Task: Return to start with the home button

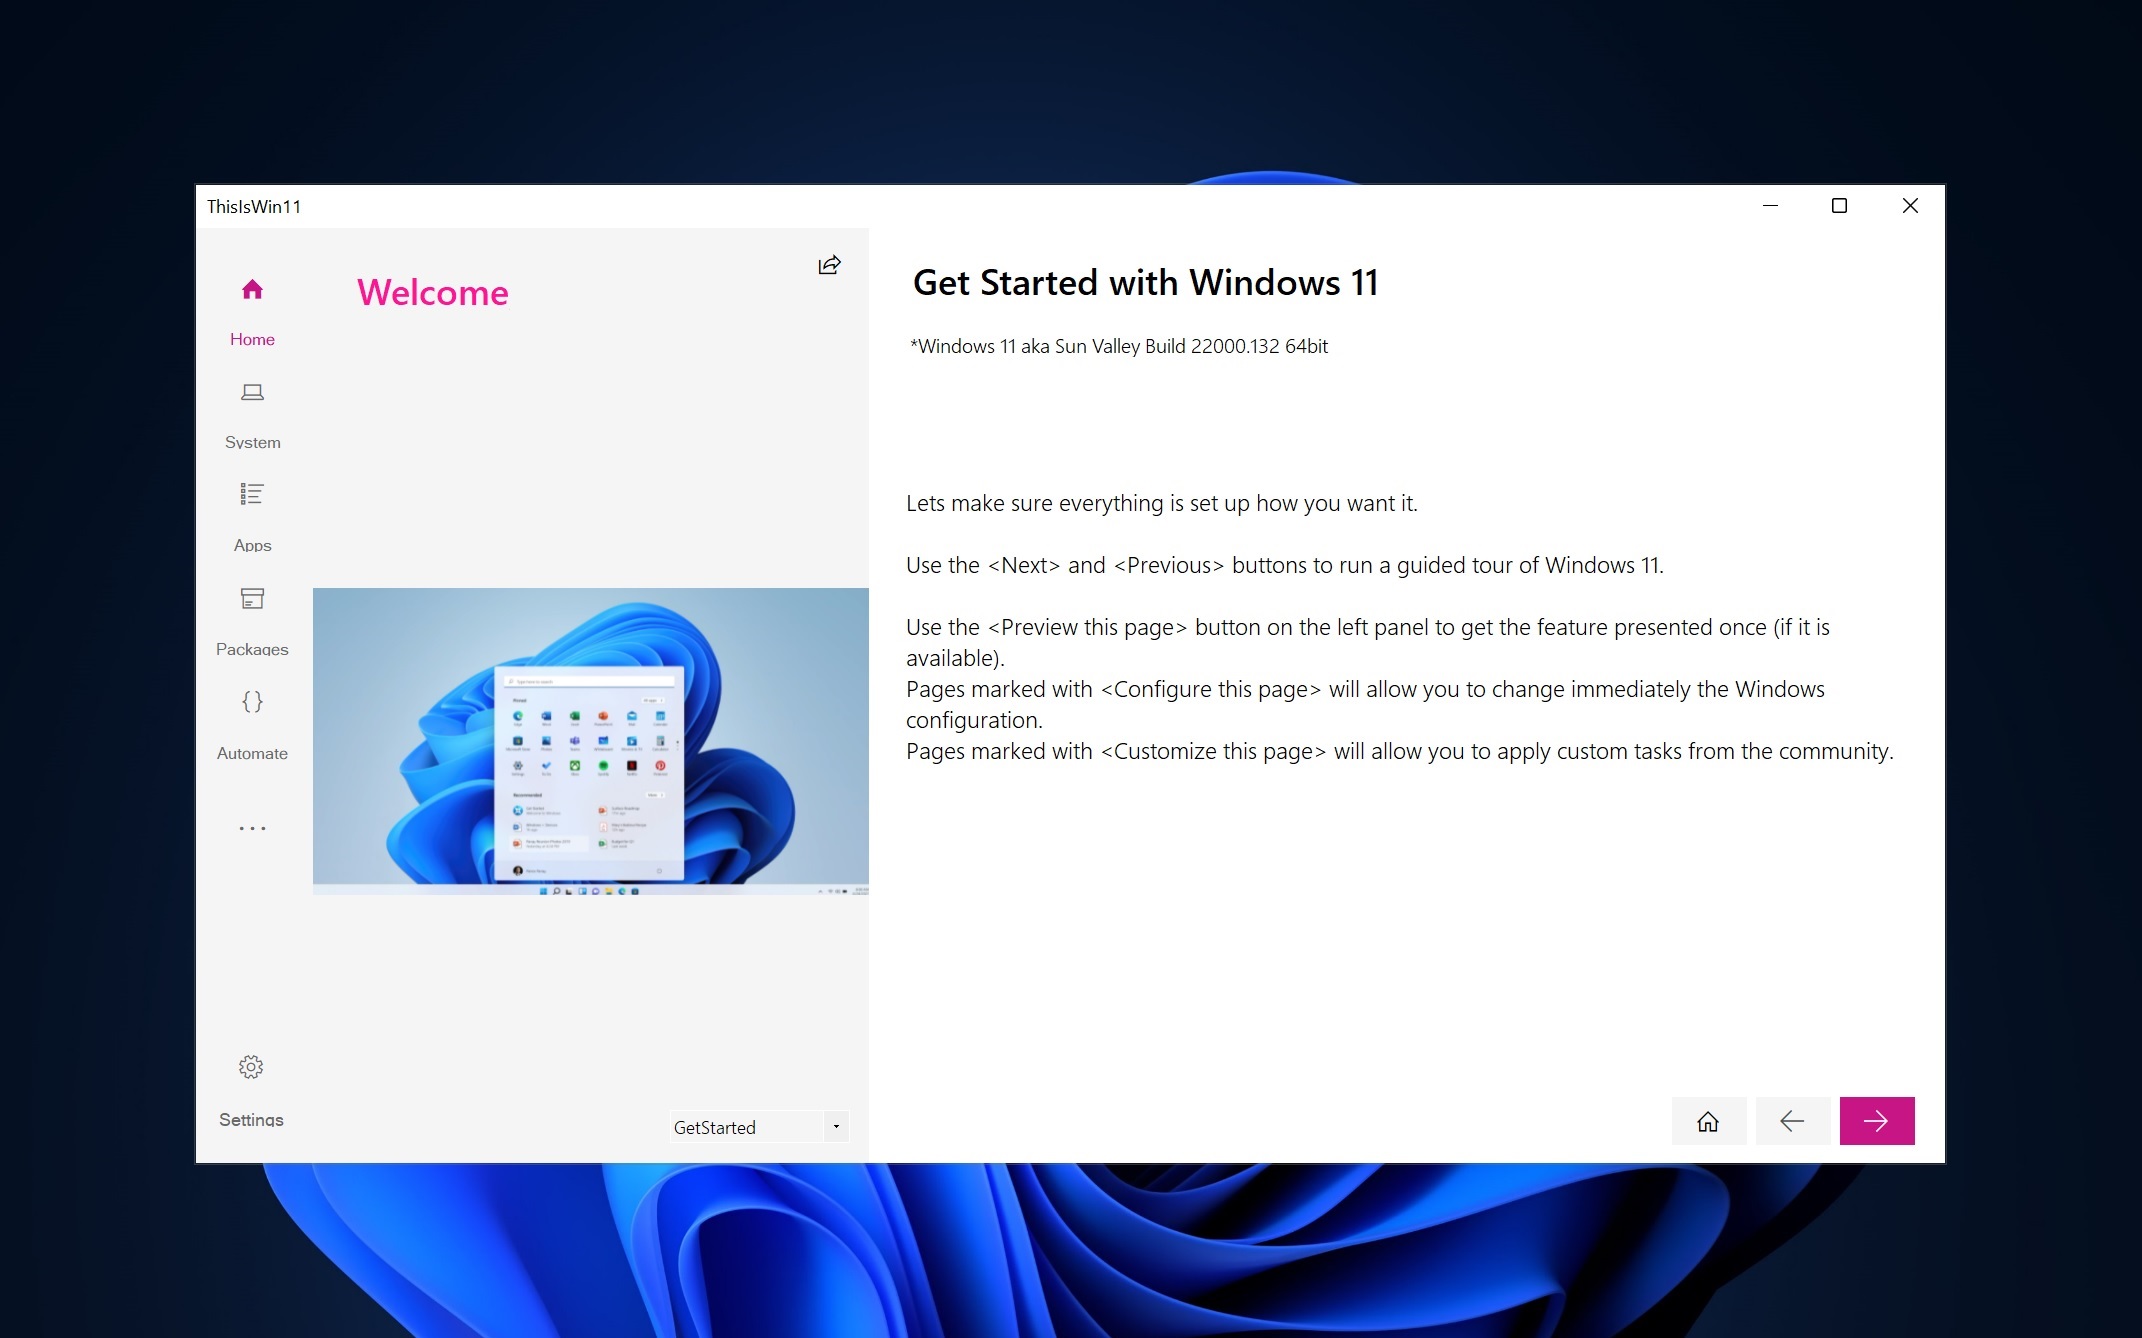Action: 1708,1121
